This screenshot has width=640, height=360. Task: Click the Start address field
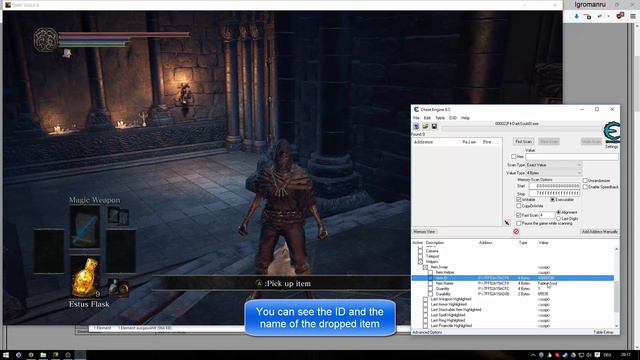(555, 186)
